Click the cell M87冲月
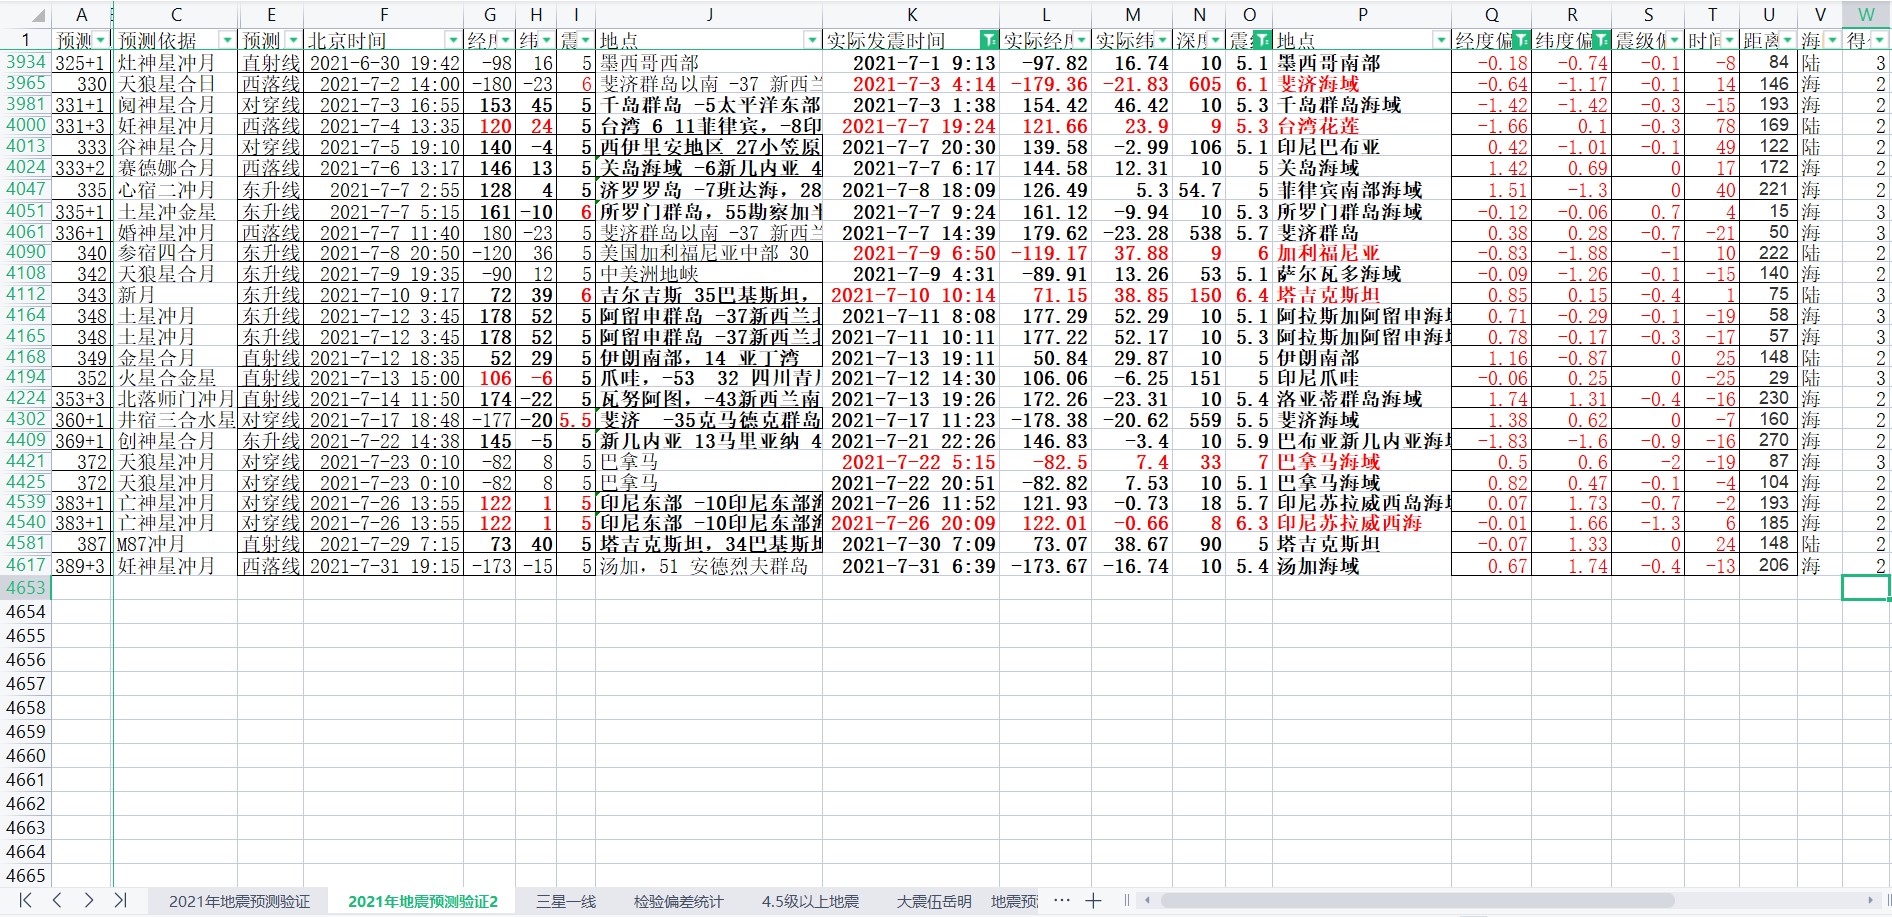The image size is (1892, 917). point(176,544)
